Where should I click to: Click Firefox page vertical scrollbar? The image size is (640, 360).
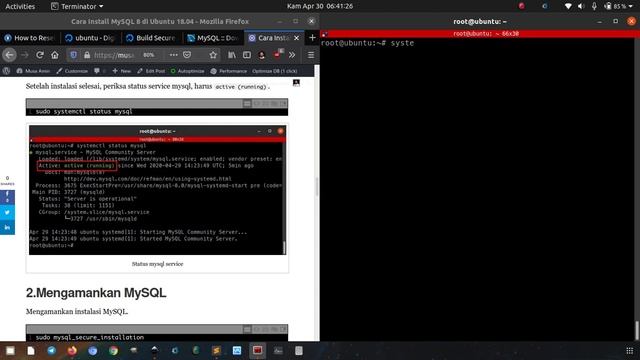coord(317,187)
